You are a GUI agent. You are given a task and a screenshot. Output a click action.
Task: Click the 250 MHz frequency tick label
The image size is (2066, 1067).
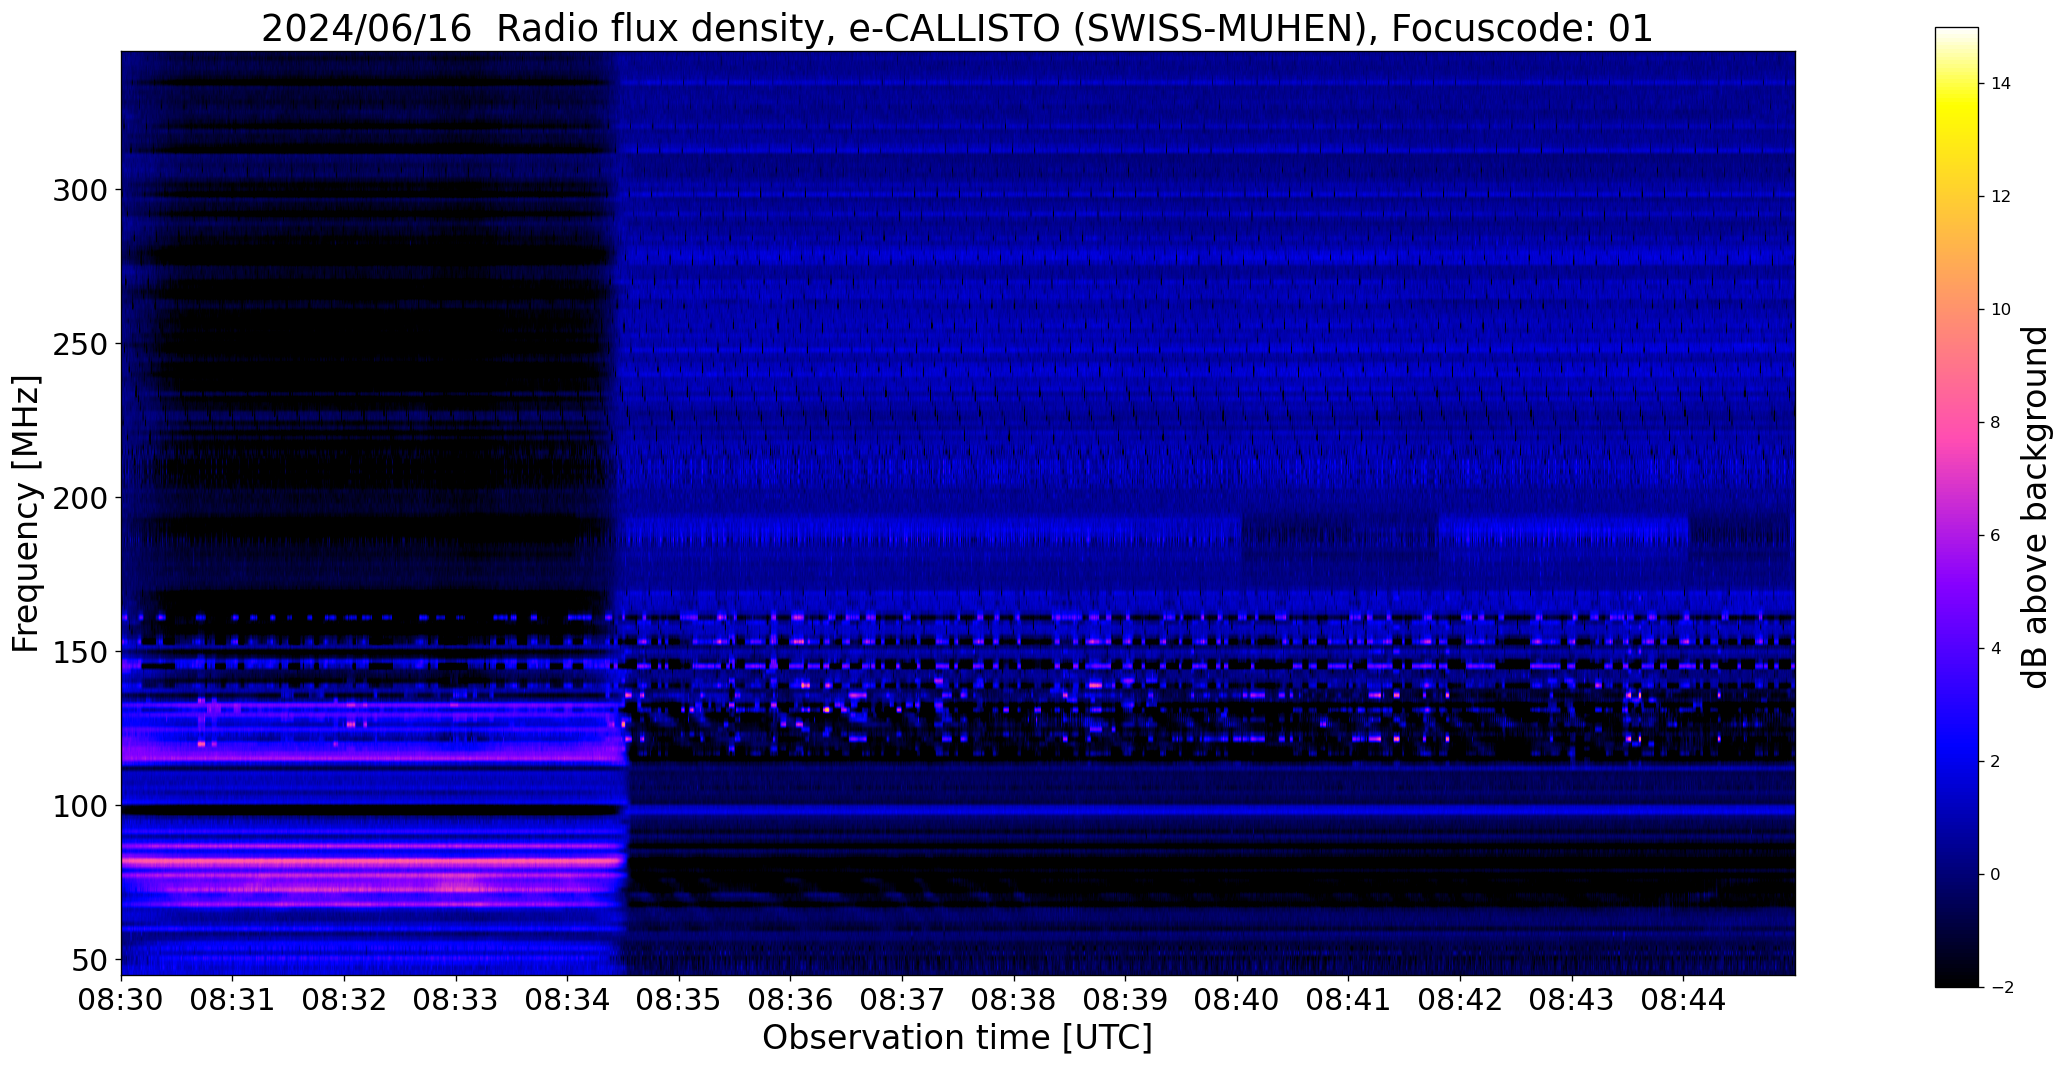tap(79, 344)
